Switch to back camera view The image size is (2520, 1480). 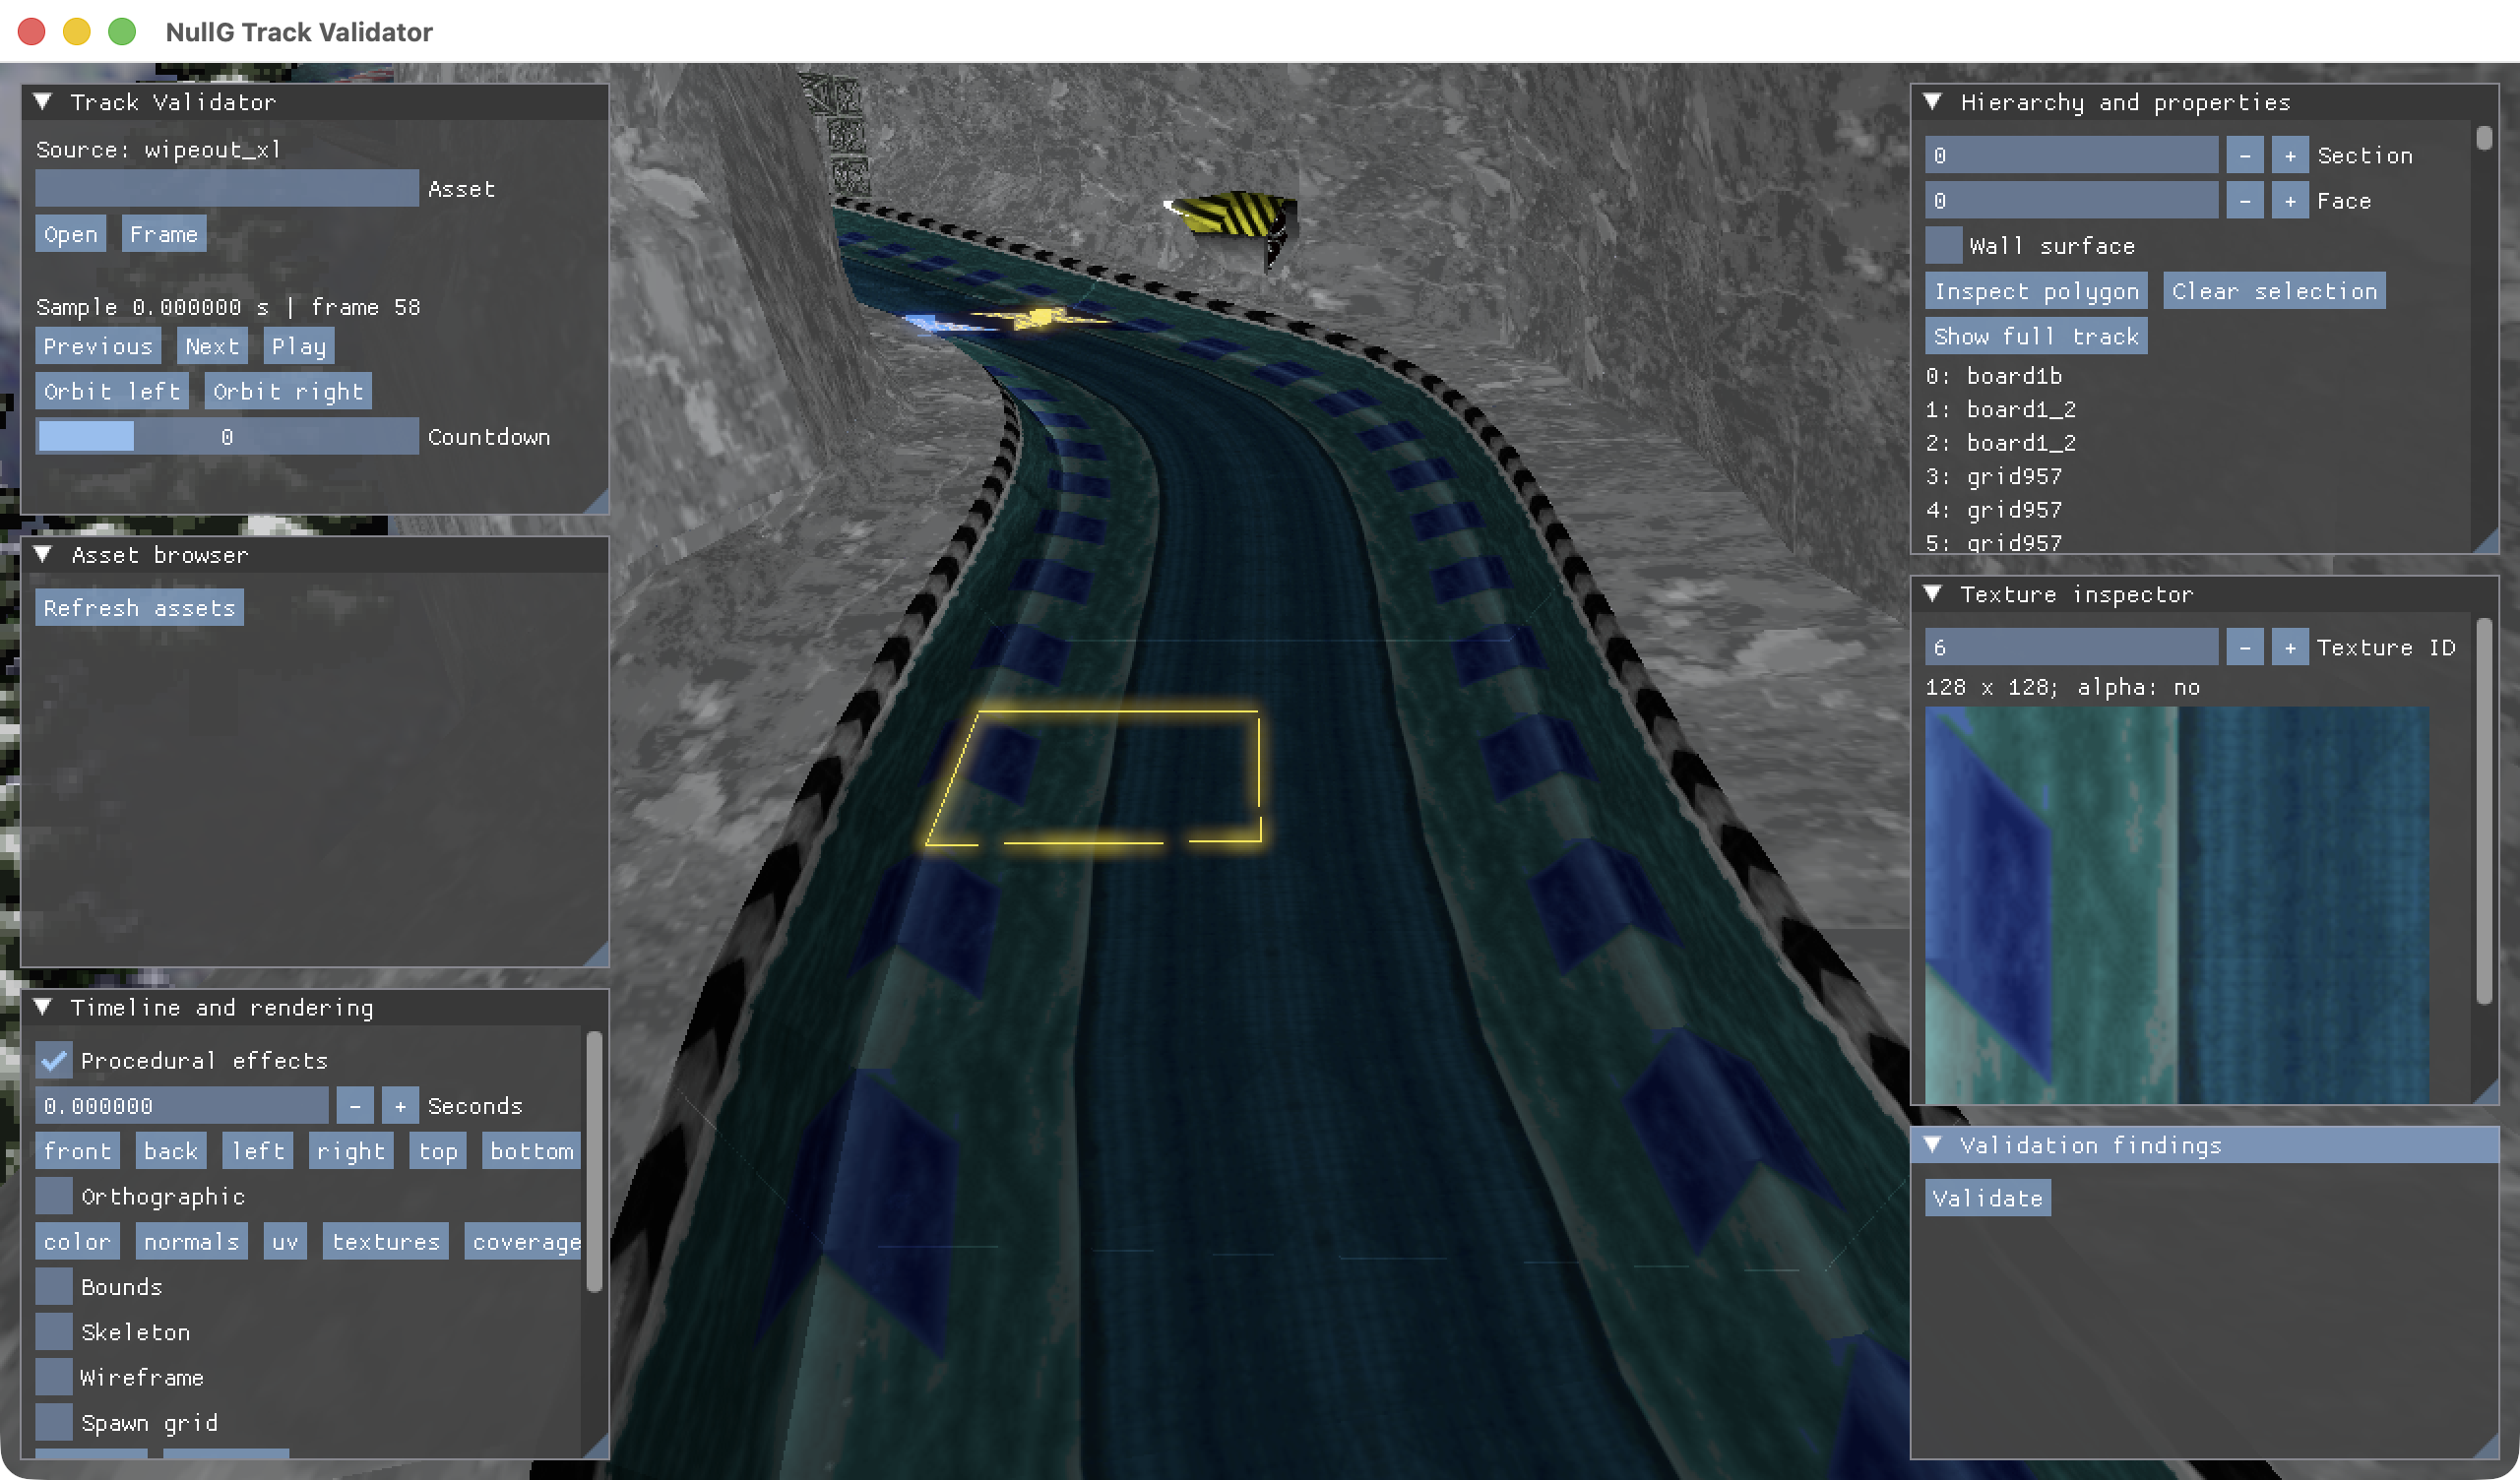pos(171,1151)
